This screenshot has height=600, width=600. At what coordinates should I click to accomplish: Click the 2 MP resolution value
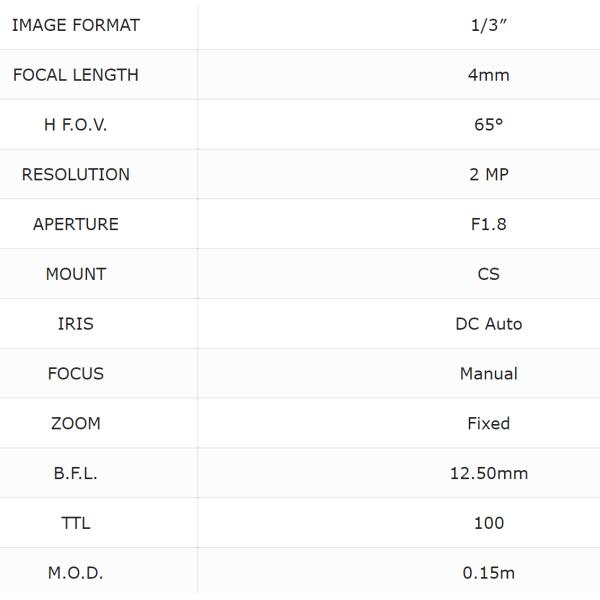point(488,174)
